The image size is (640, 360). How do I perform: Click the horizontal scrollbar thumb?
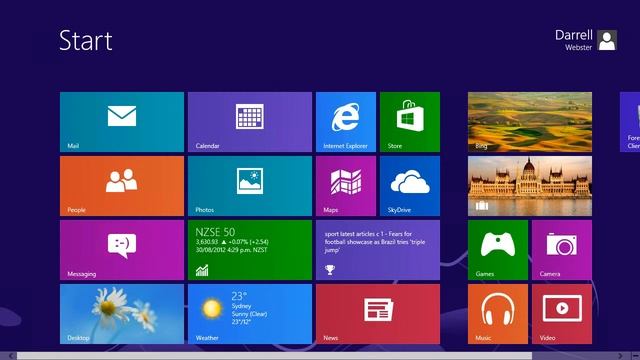point(274,356)
